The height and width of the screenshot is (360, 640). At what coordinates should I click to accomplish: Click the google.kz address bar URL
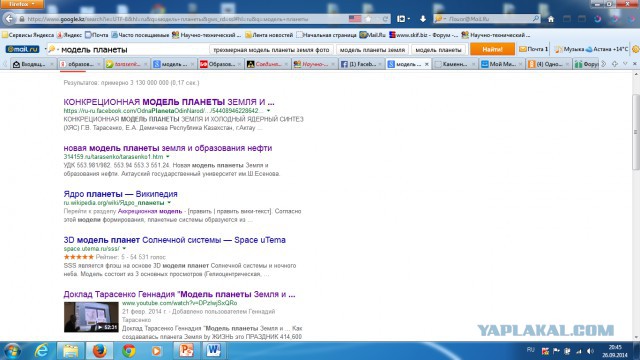tap(167, 19)
